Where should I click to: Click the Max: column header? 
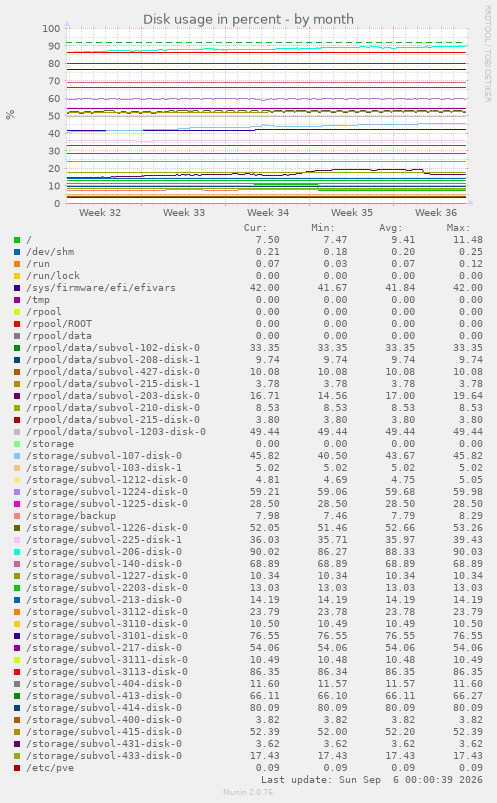pos(458,228)
